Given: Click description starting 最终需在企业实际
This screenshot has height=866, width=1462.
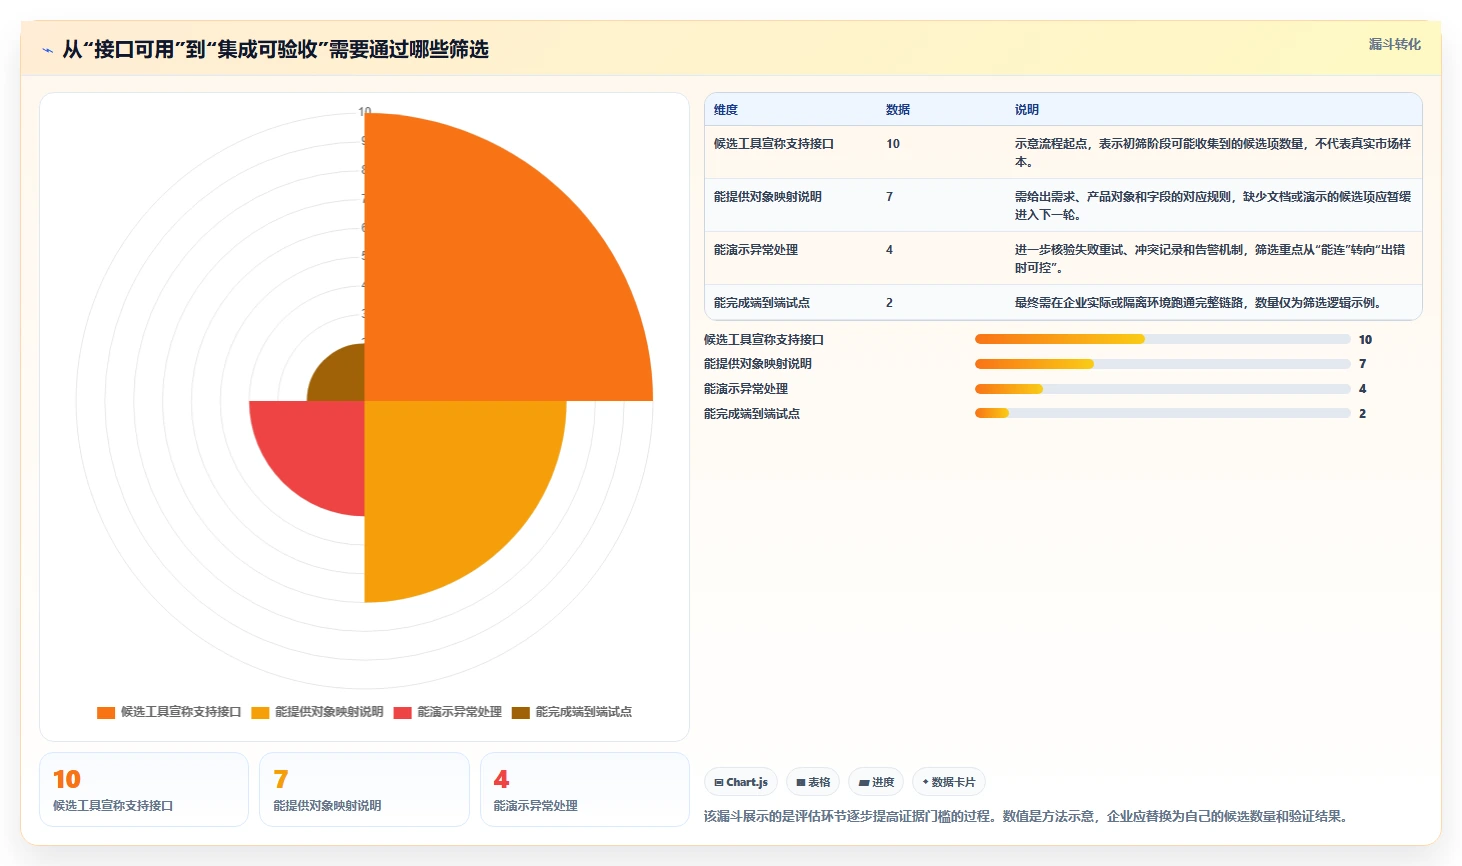Looking at the screenshot, I should (1198, 303).
